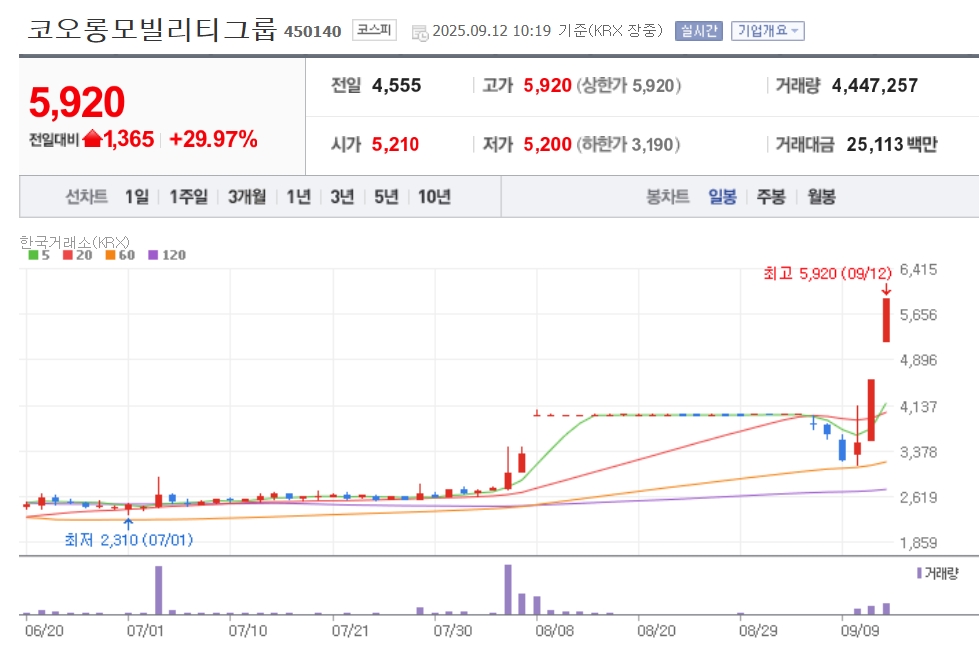979x671 pixels.
Task: Select the 1일 line chart period
Action: 137,197
